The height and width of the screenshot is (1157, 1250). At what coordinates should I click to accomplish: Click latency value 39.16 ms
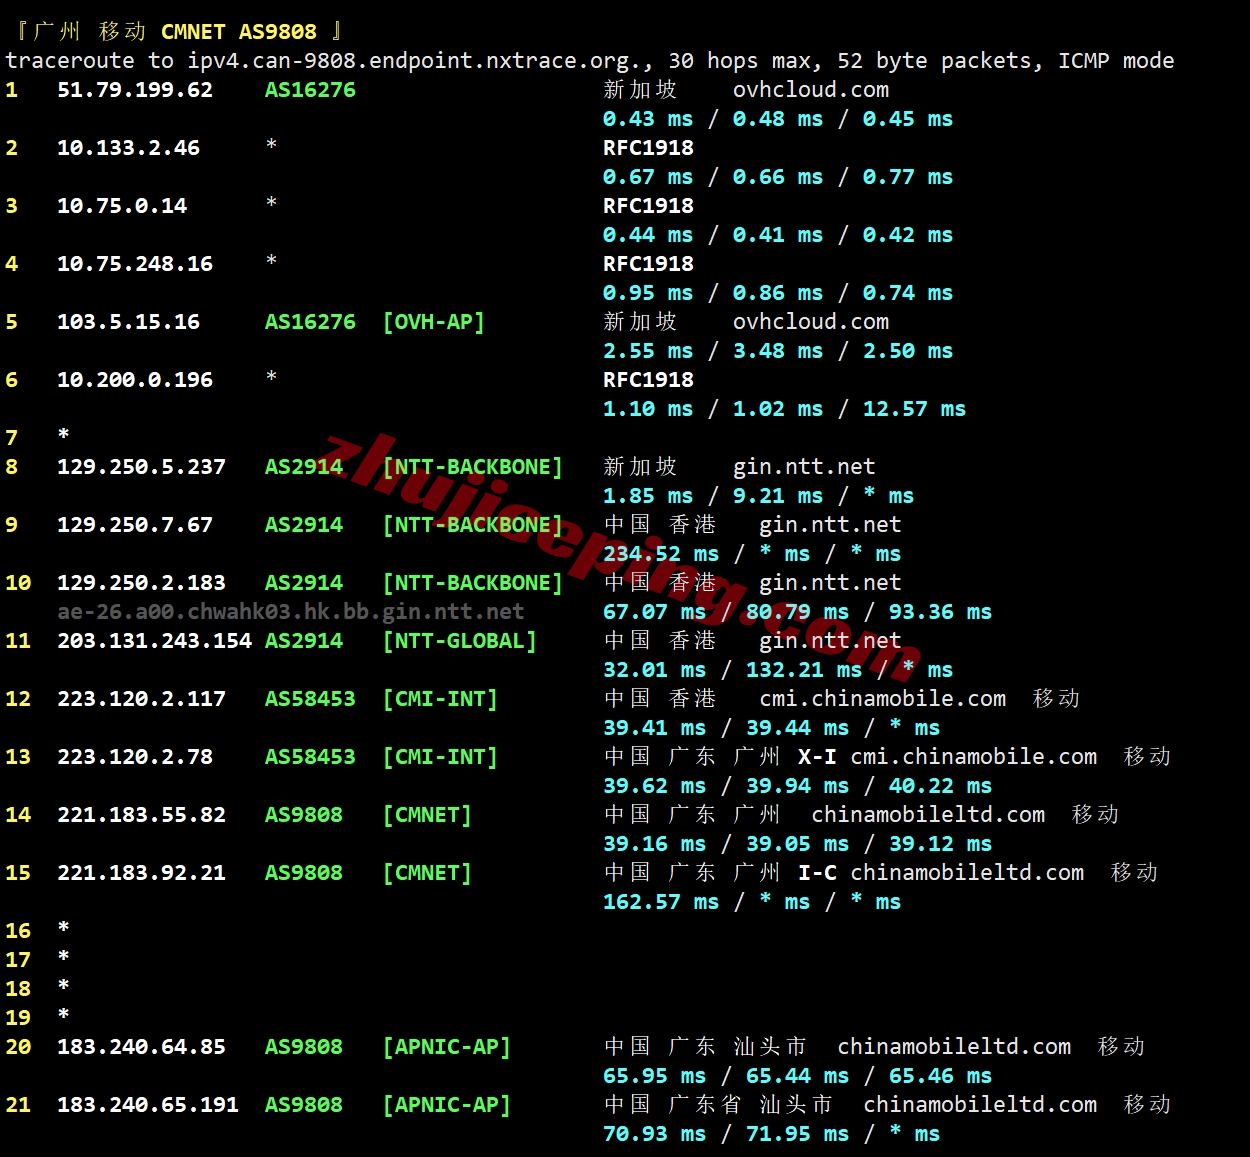(x=654, y=844)
